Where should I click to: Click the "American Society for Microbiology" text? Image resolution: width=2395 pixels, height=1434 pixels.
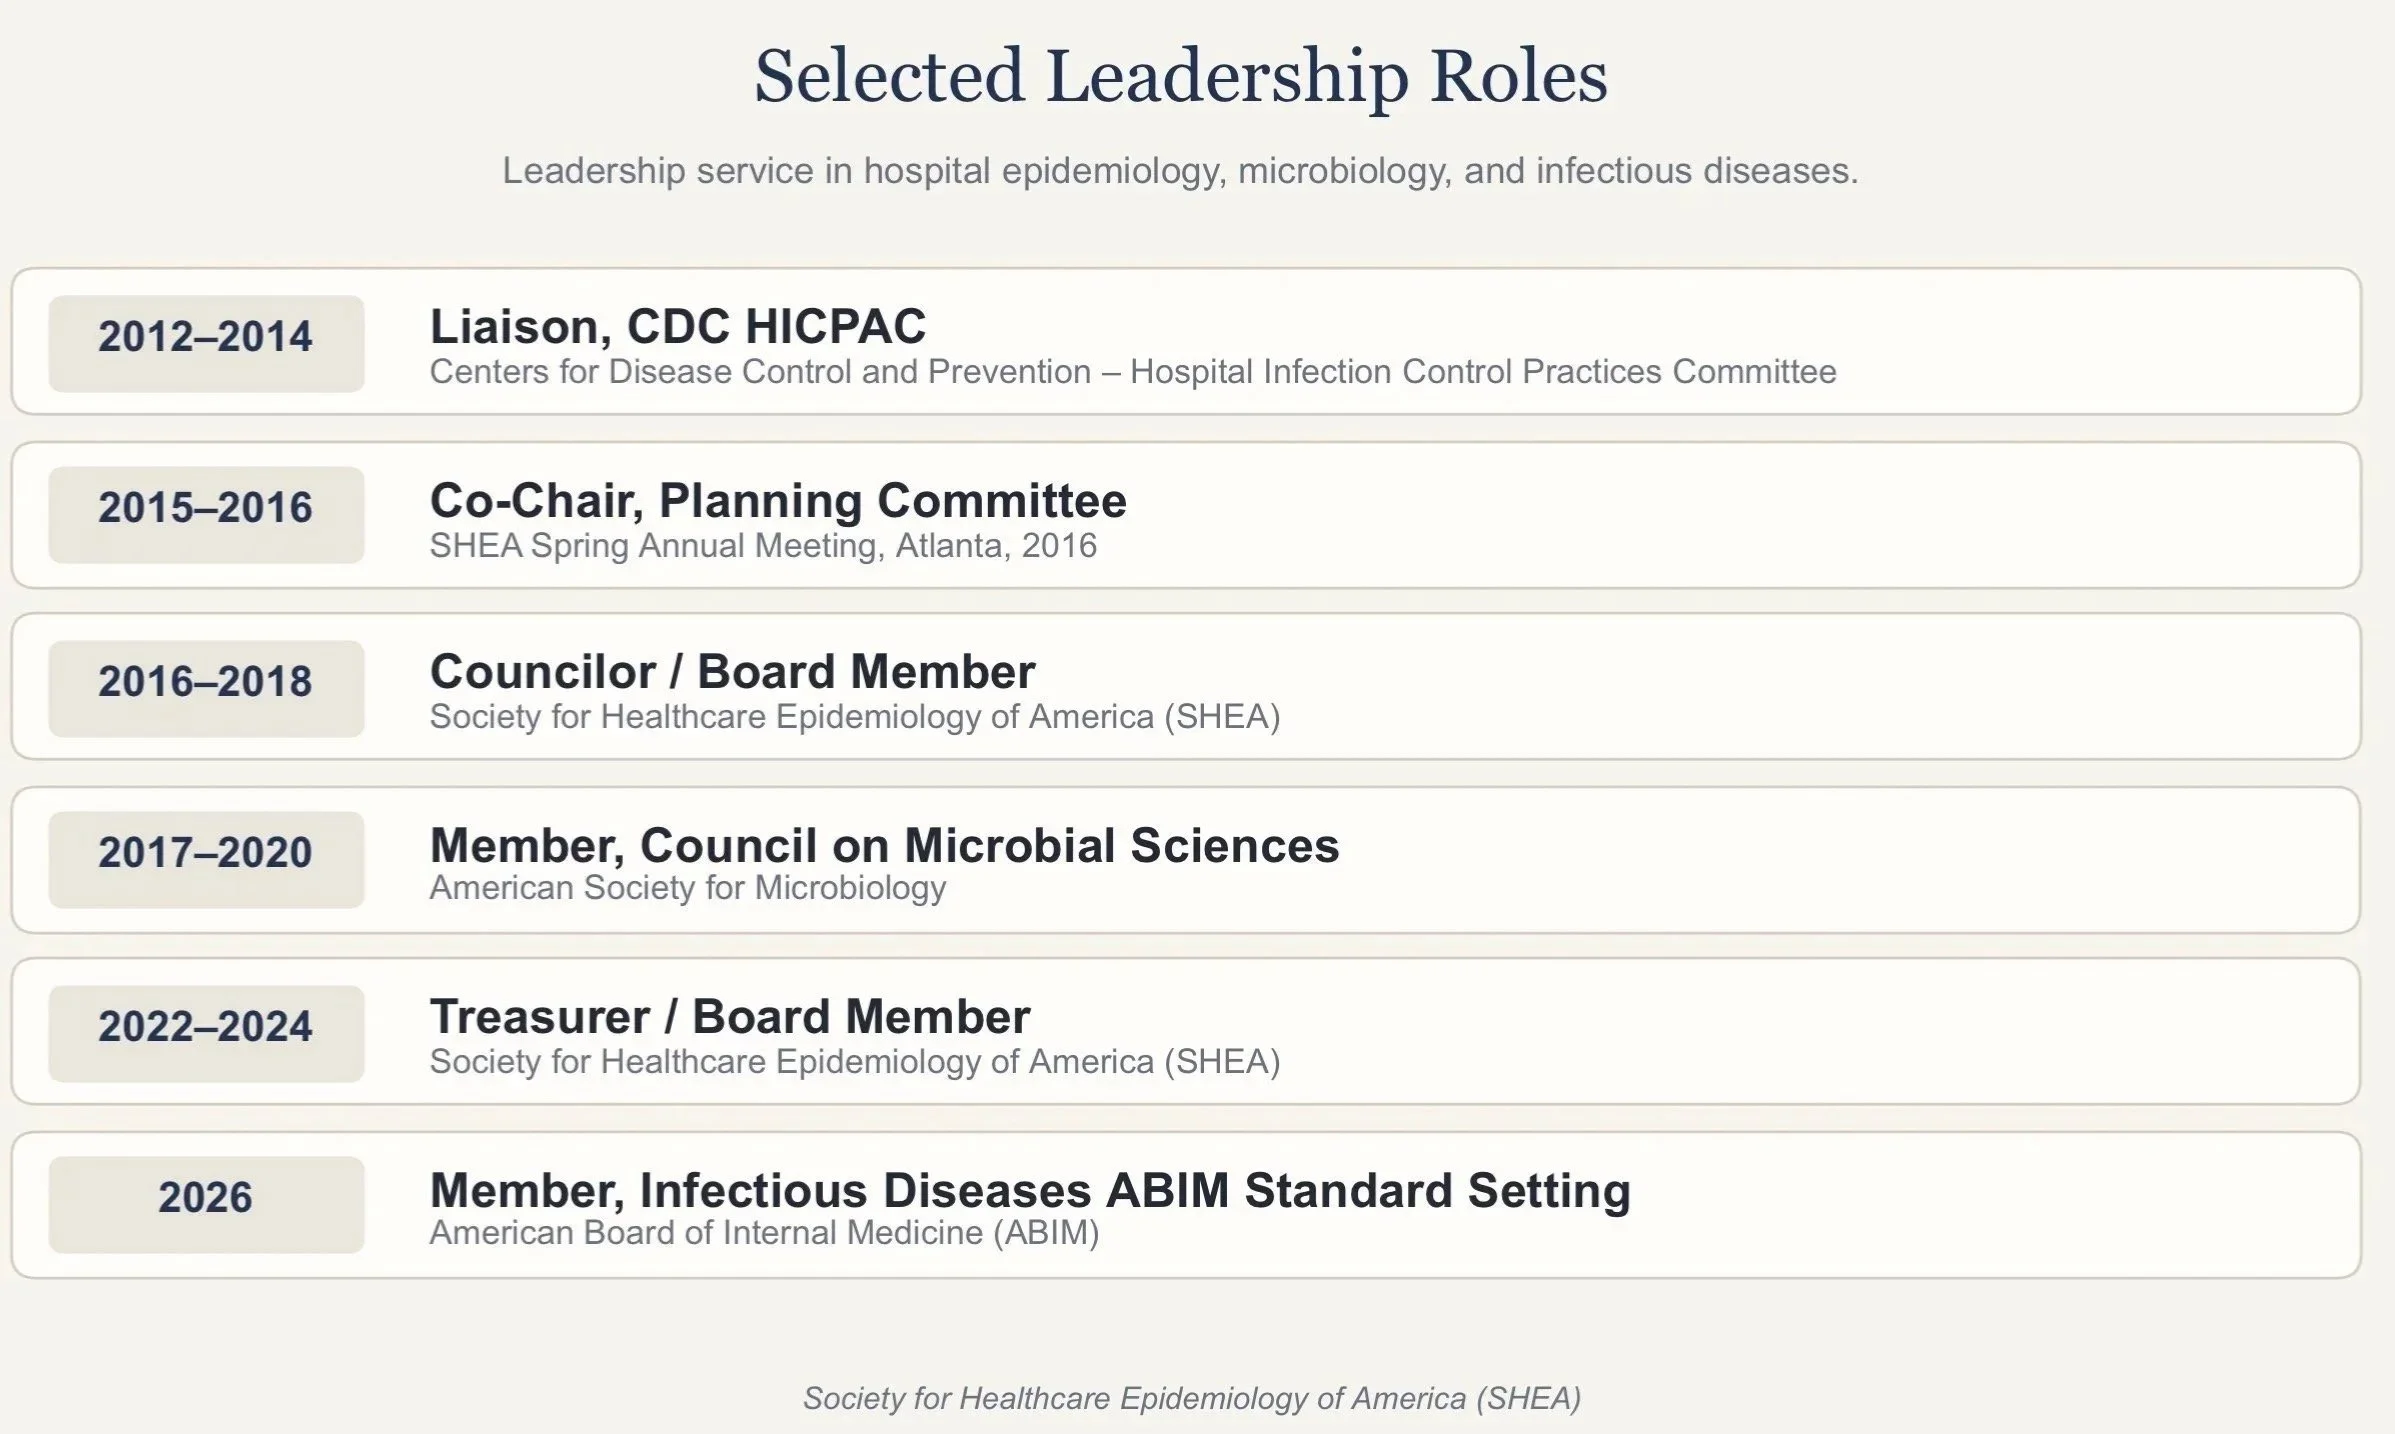tap(687, 888)
